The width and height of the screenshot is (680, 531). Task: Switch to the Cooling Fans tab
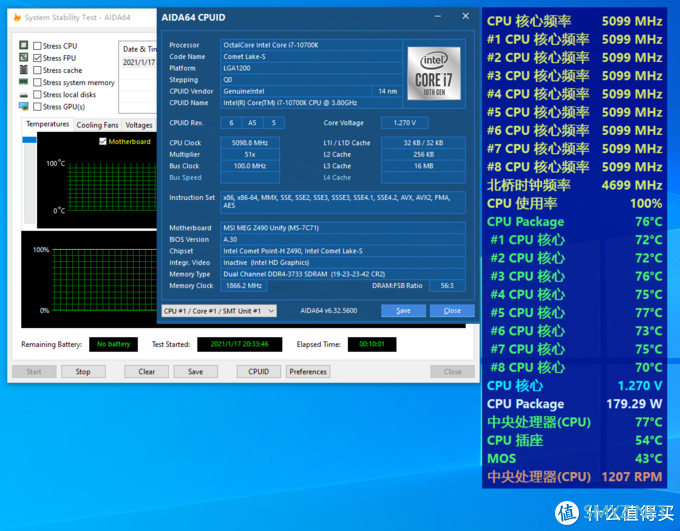(97, 125)
